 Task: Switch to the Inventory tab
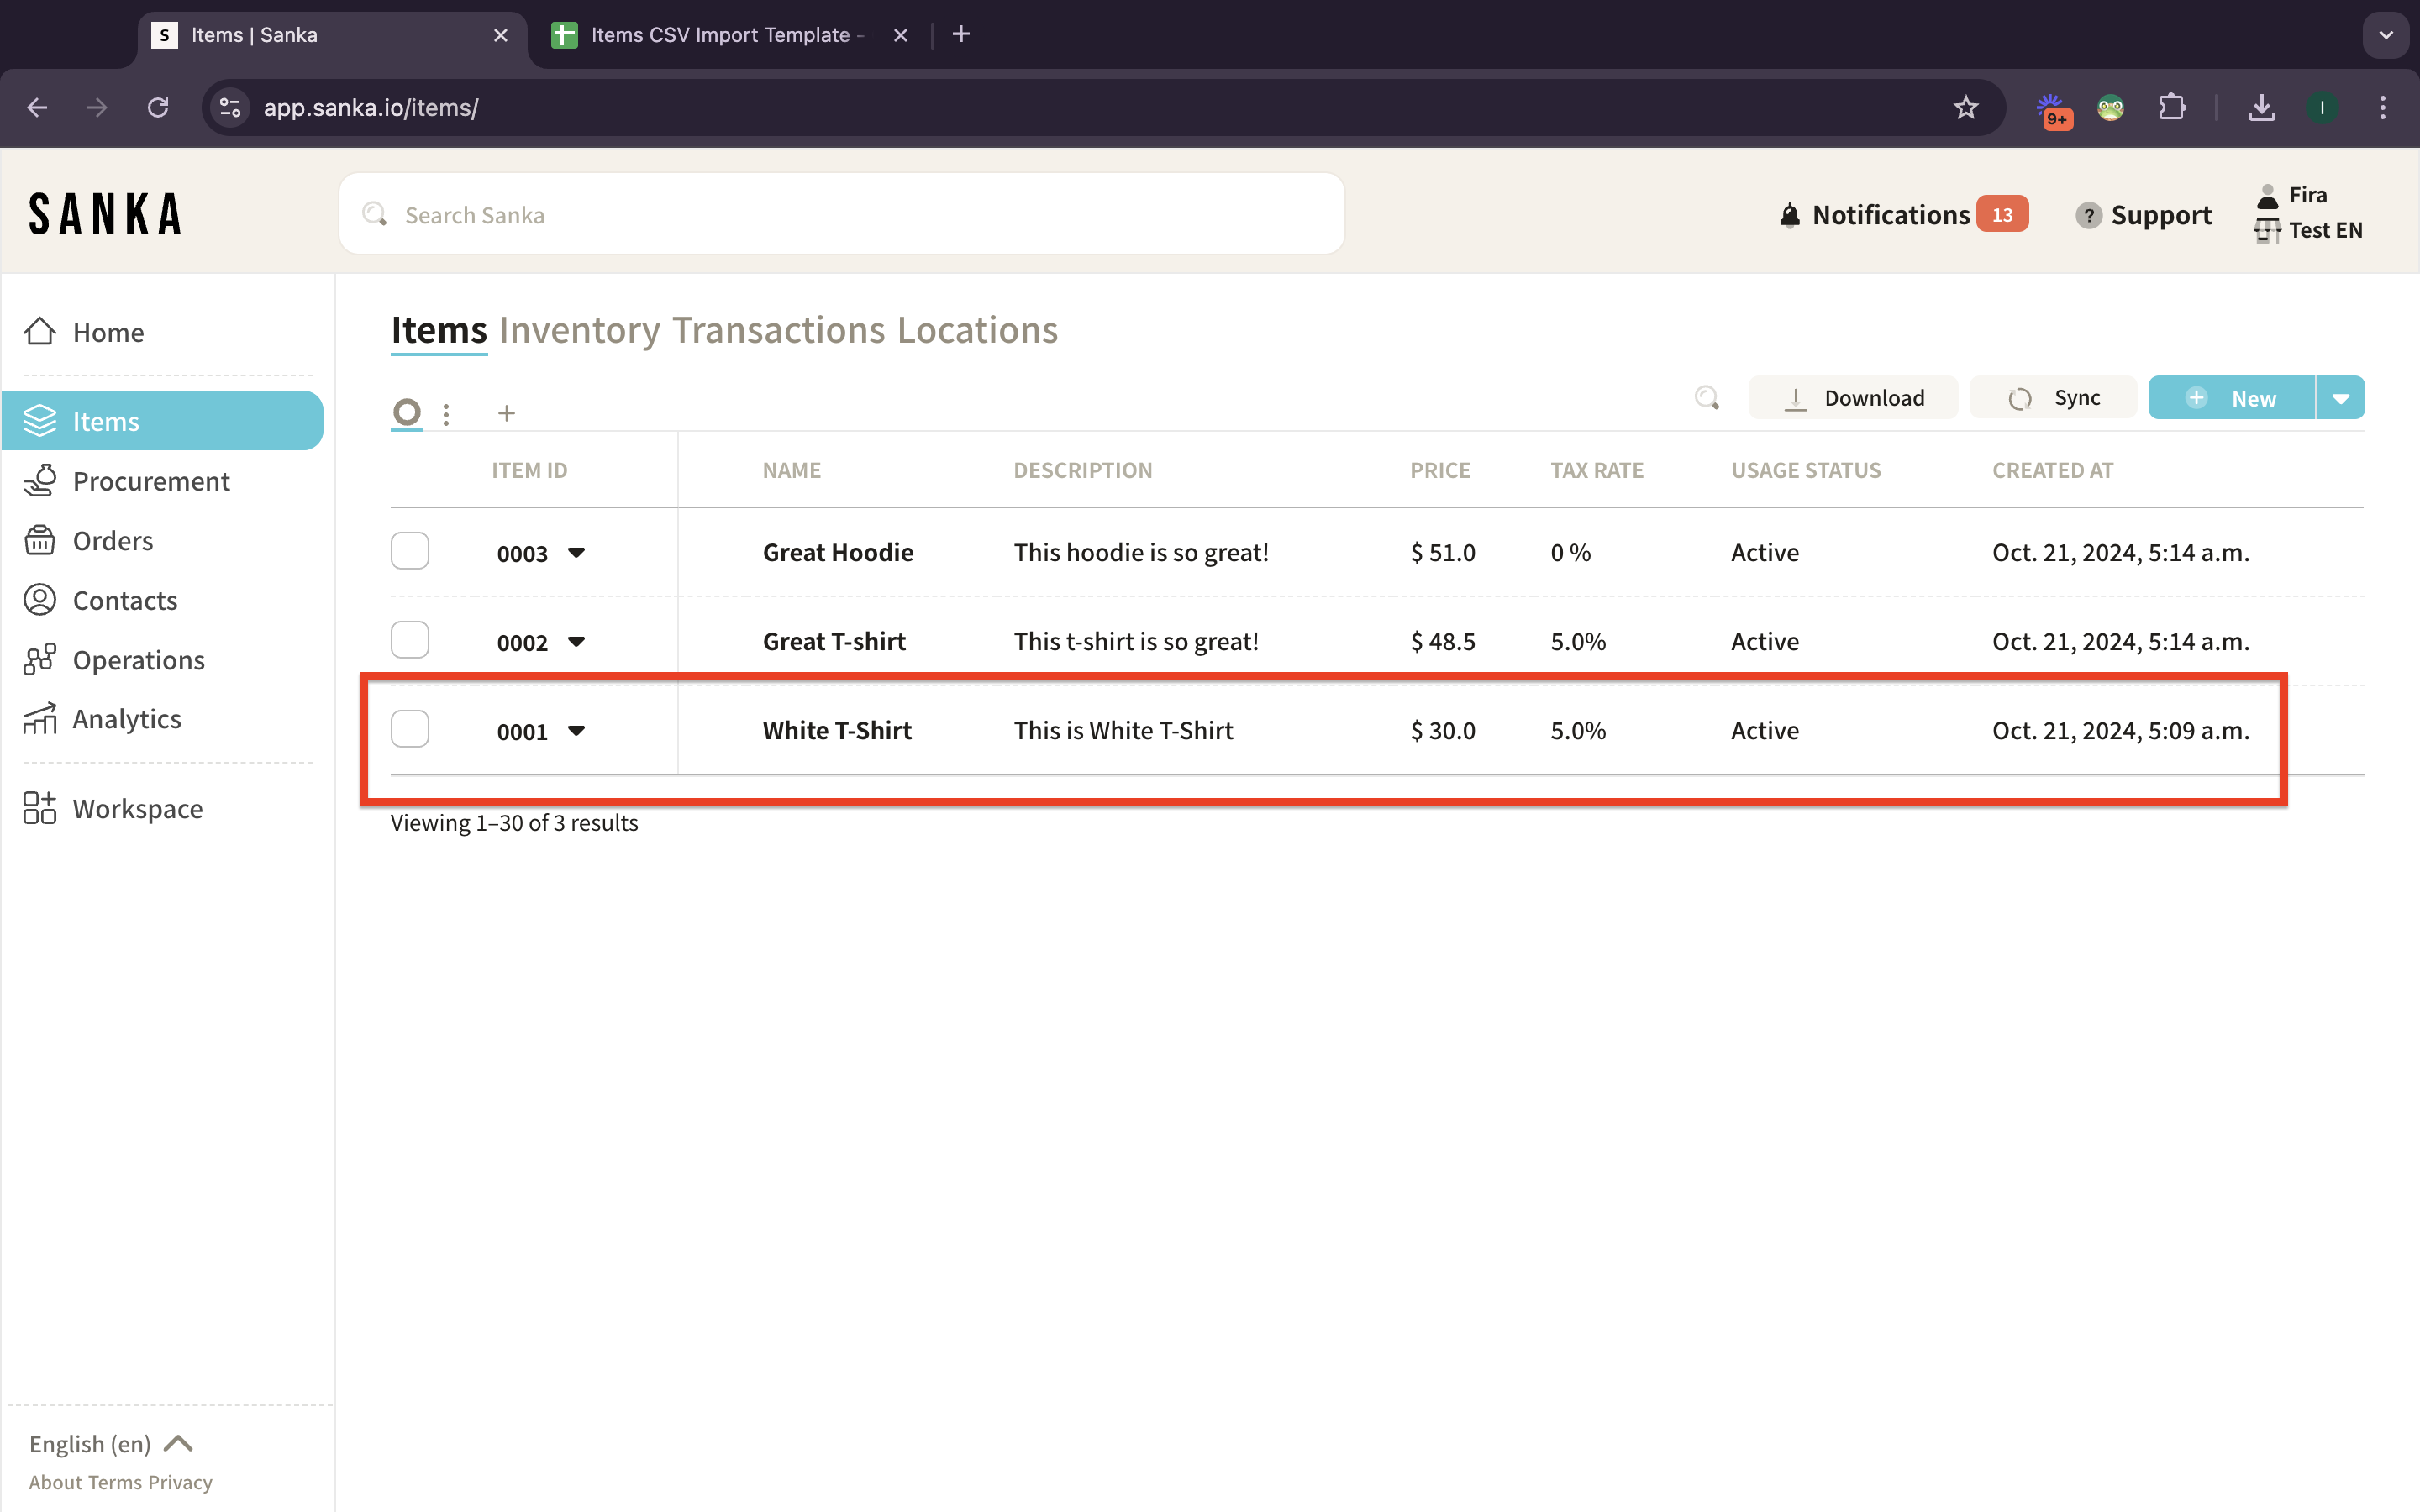[579, 330]
